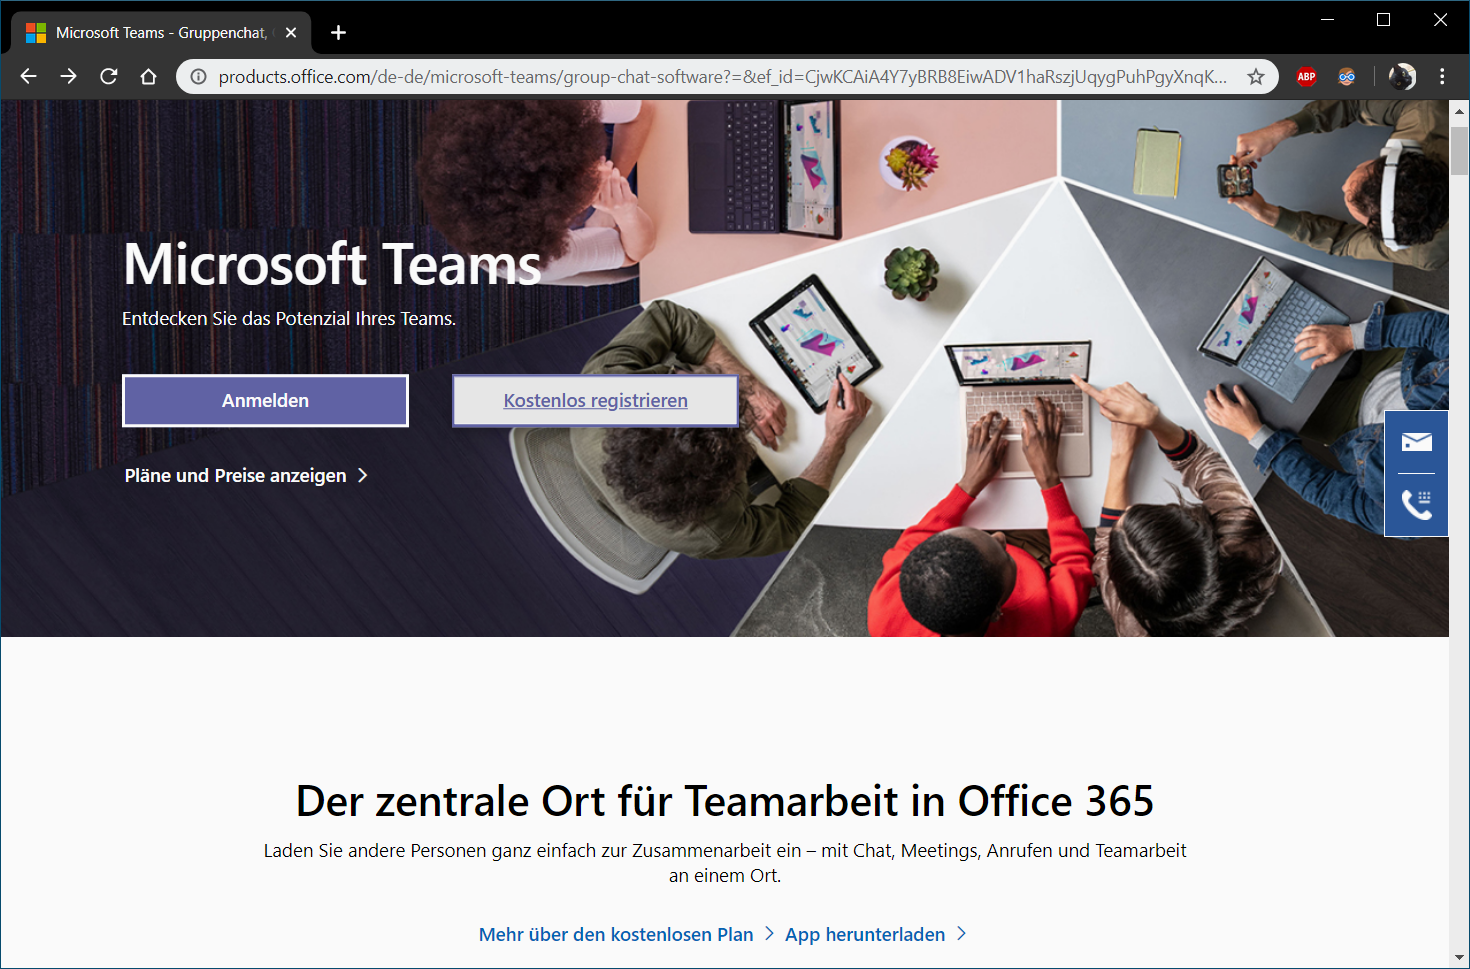The image size is (1470, 969).
Task: Click the chevron after Mehr über den kostenlosen Plan
Action: (769, 934)
